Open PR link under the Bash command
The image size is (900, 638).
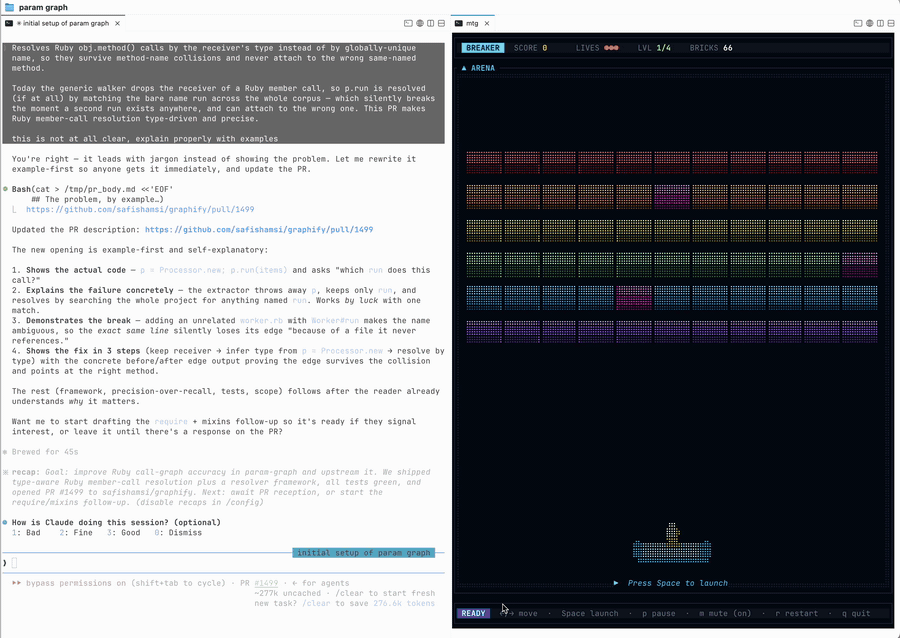pyautogui.click(x=140, y=209)
